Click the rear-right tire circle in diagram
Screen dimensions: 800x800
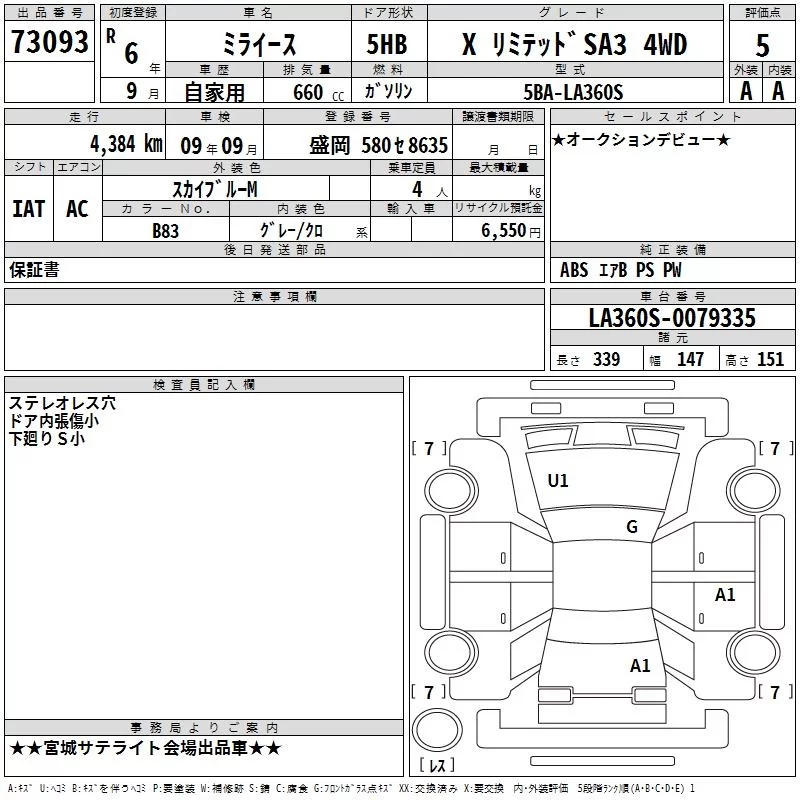coord(752,651)
